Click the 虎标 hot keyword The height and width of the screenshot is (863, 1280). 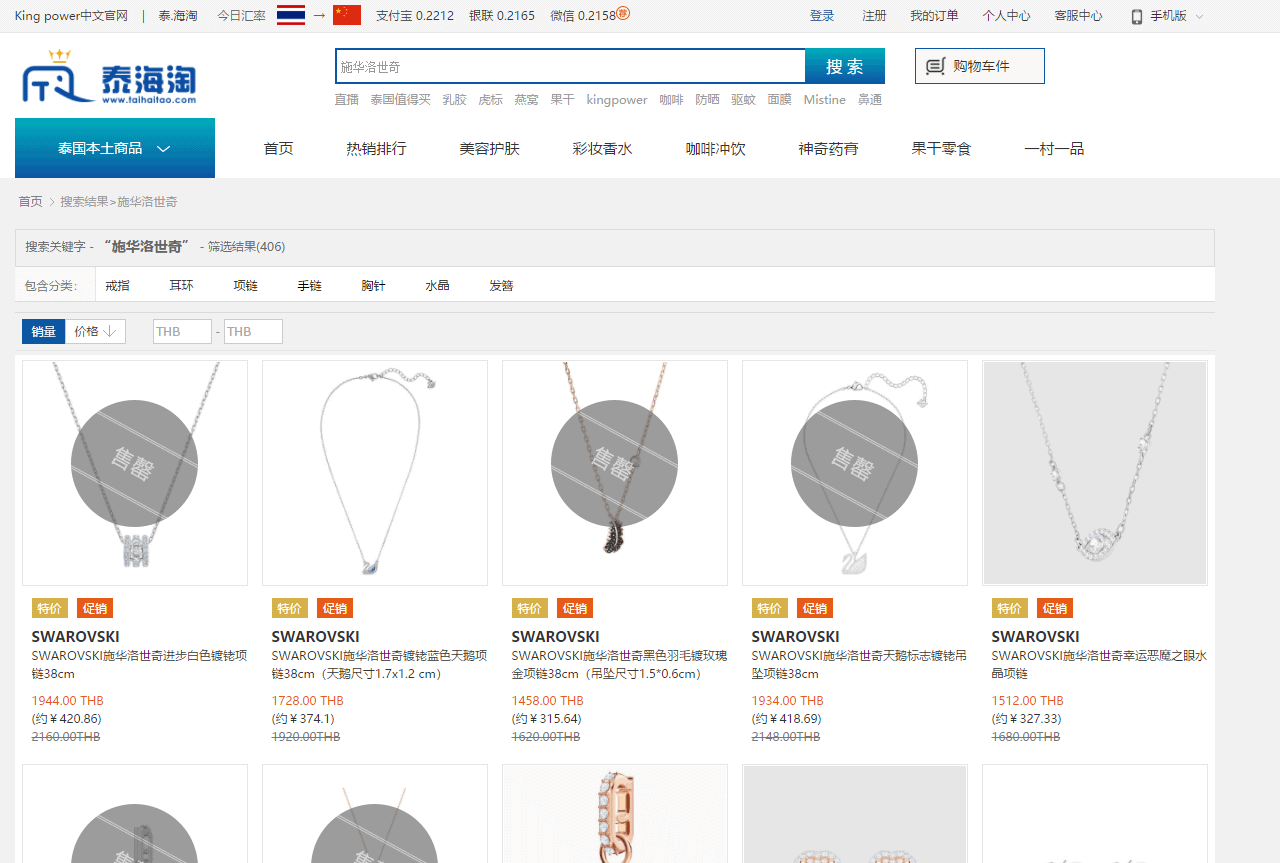[490, 100]
